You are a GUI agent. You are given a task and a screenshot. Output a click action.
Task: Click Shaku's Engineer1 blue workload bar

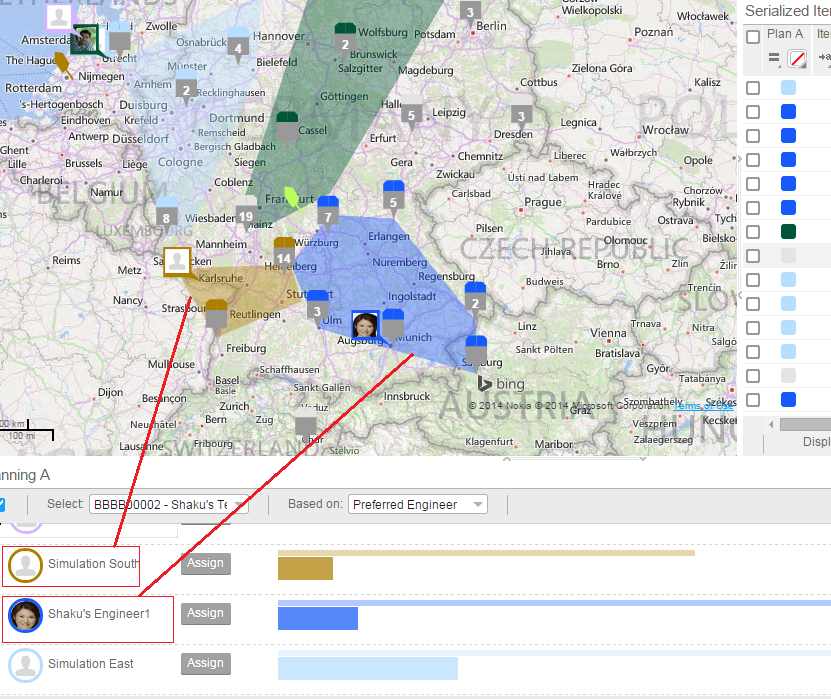pyautogui.click(x=317, y=619)
